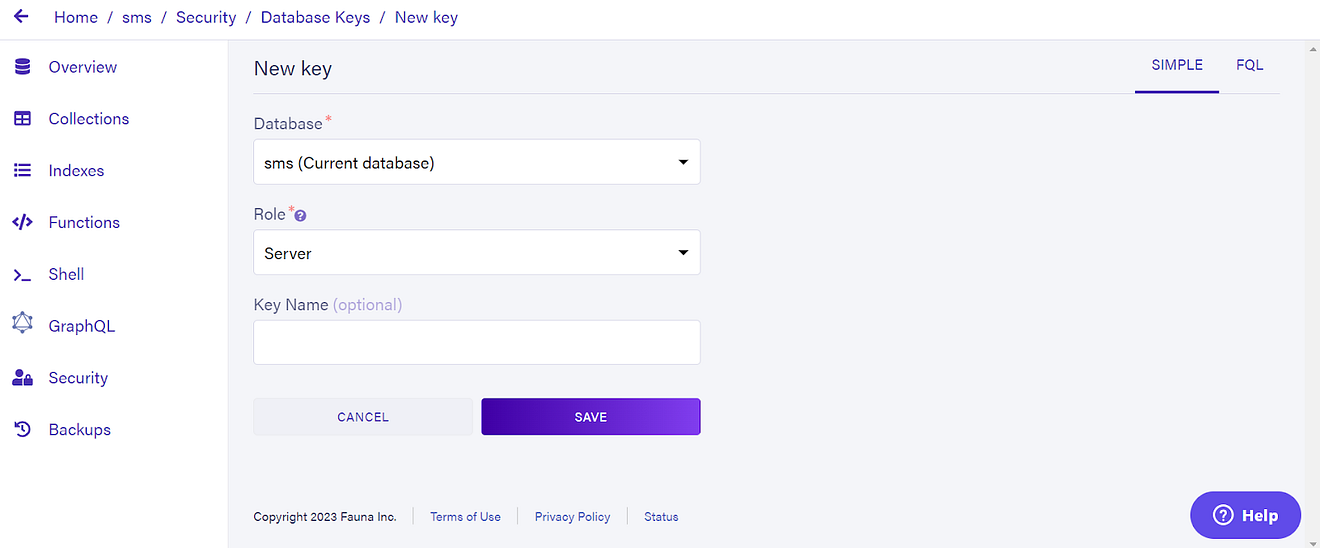Switch to the FQL tab
The width and height of the screenshot is (1320, 548).
click(1249, 65)
